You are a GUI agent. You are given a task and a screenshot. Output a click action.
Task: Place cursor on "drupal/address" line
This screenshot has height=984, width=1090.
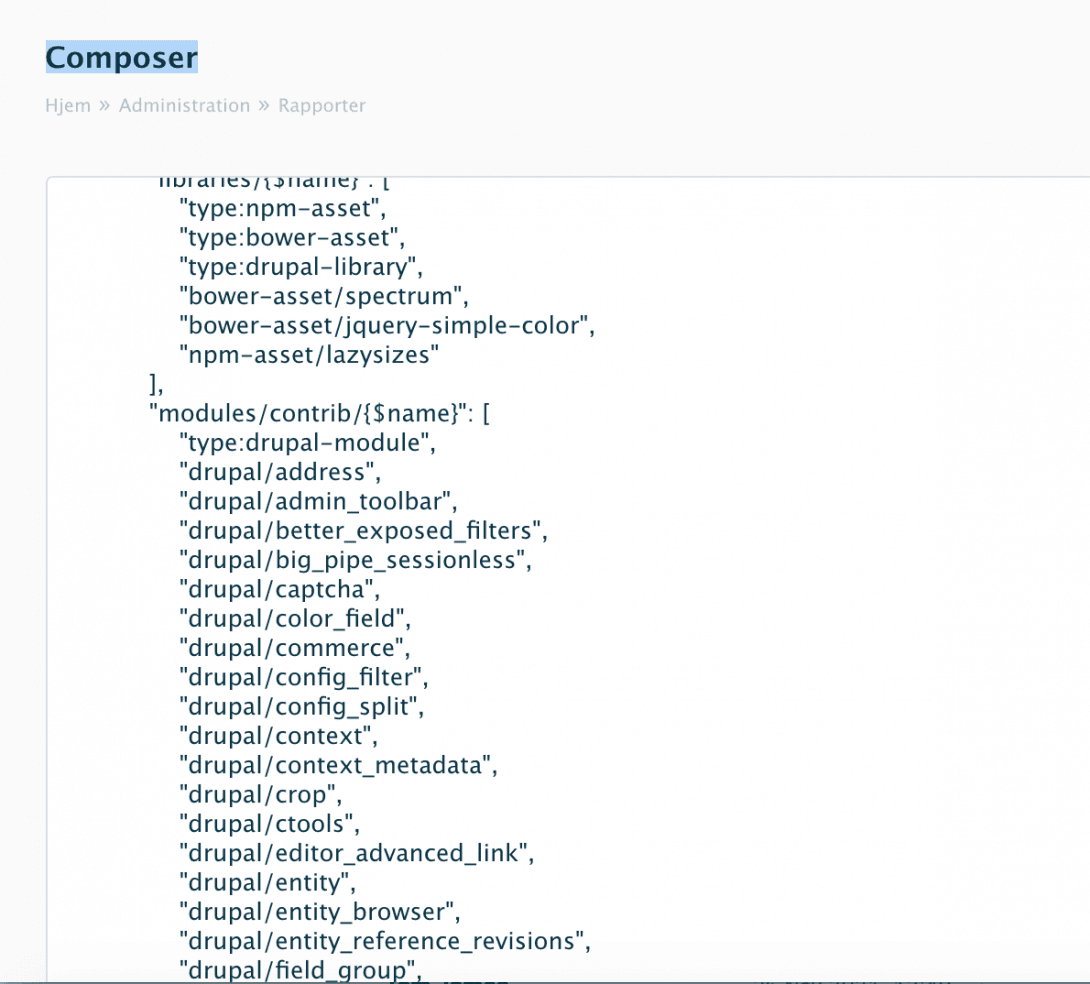click(x=279, y=471)
